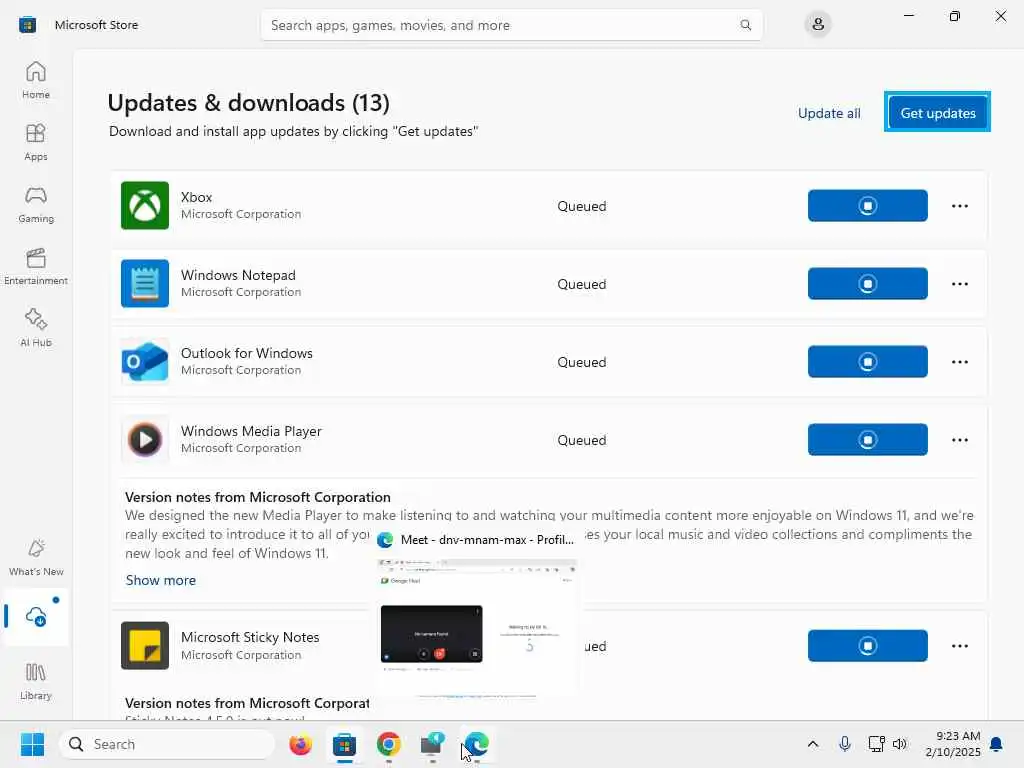Open the taskbar app left of Edge
Screen dimensions: 1024x768
click(432, 744)
